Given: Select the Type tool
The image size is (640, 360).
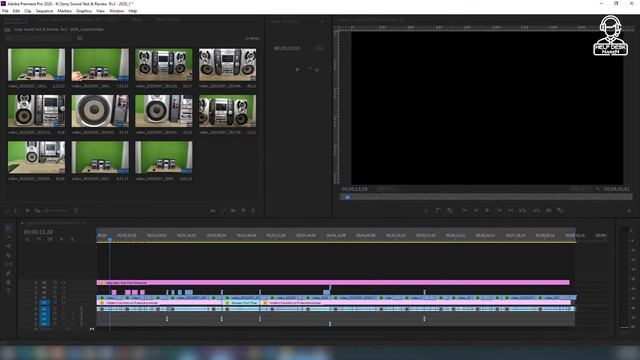Looking at the screenshot, I should [x=9, y=291].
